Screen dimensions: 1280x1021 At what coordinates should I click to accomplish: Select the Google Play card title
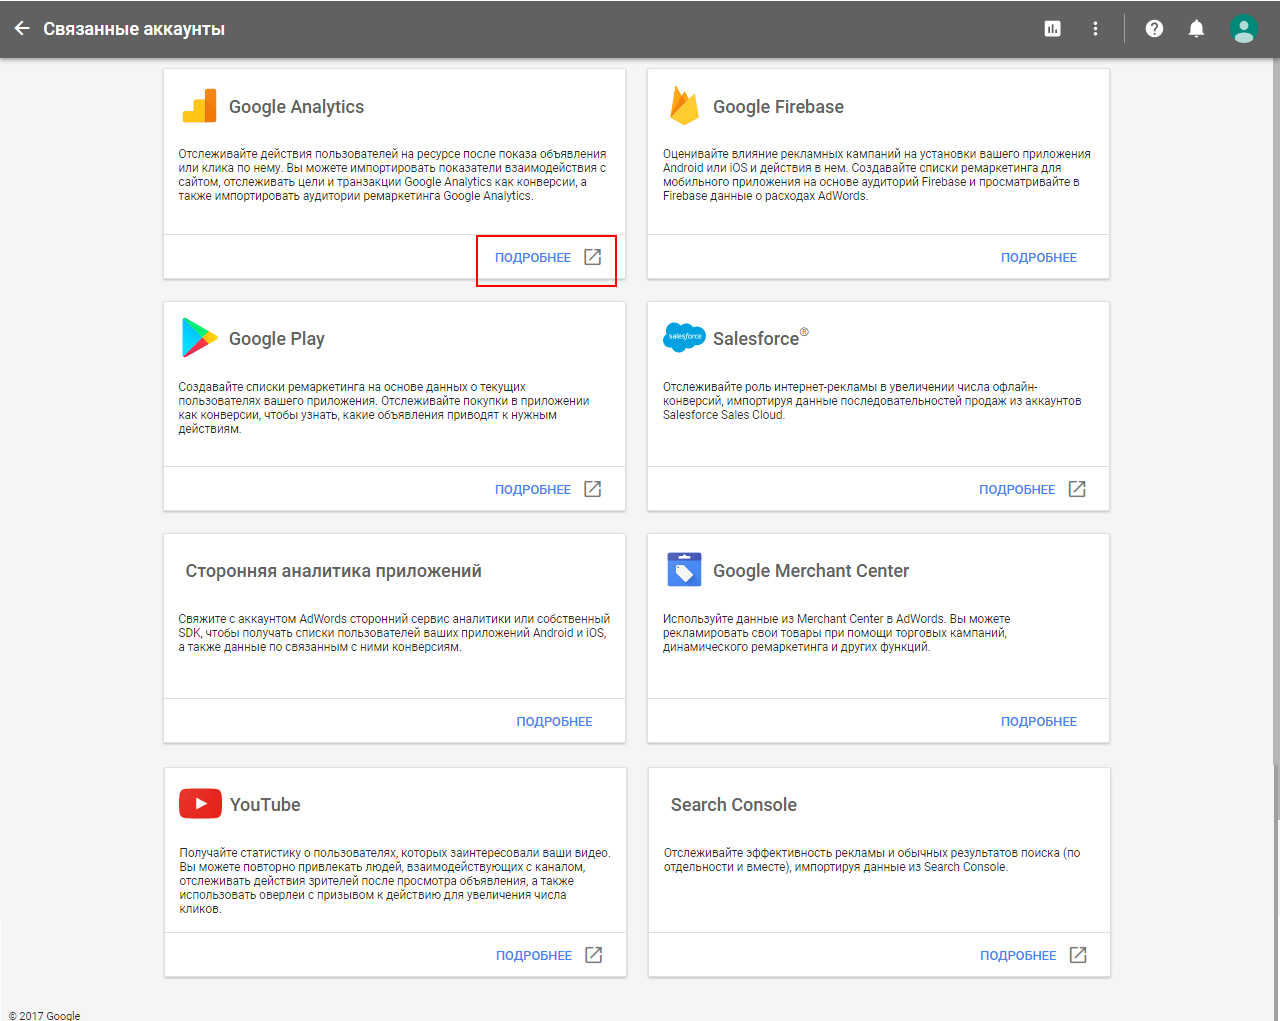click(277, 339)
